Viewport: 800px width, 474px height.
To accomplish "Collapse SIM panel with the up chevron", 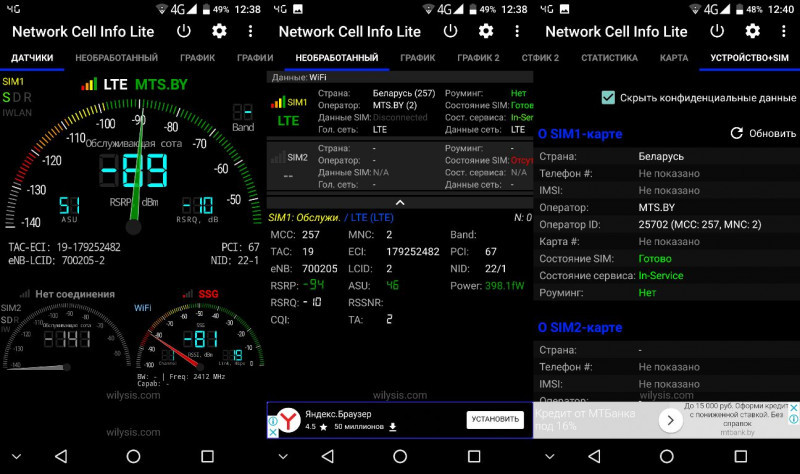I will point(400,203).
